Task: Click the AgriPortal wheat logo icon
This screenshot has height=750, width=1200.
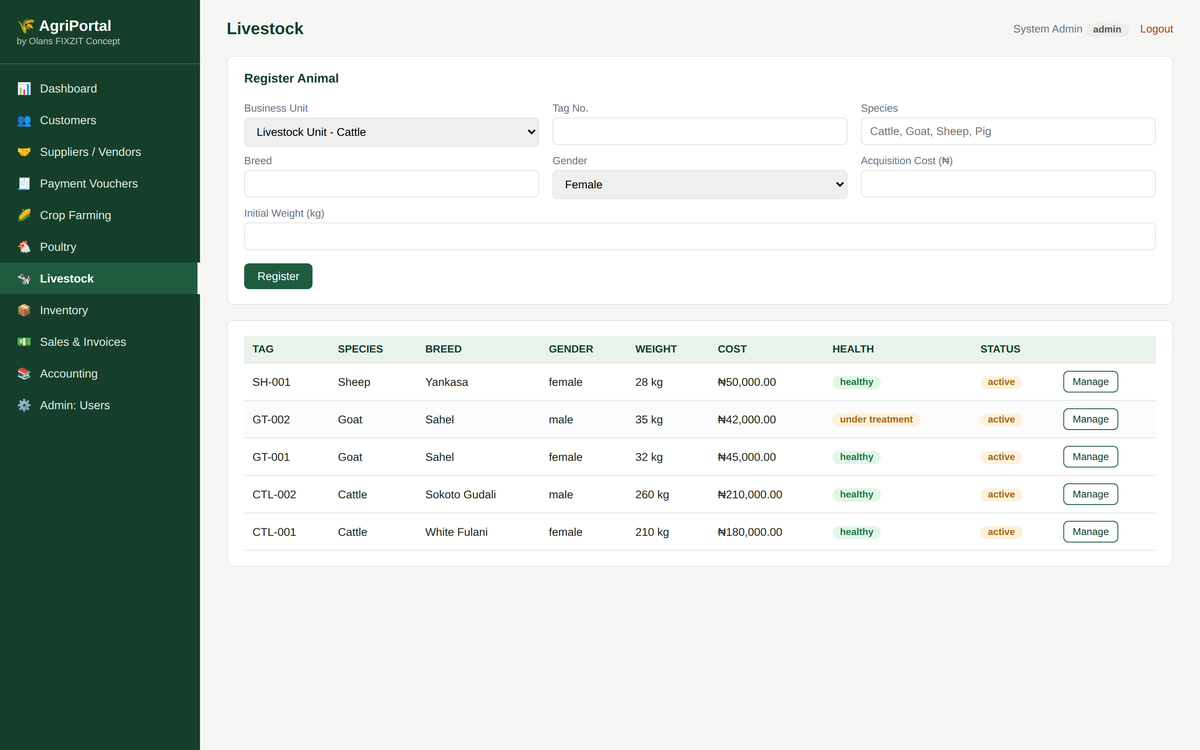Action: [26, 26]
